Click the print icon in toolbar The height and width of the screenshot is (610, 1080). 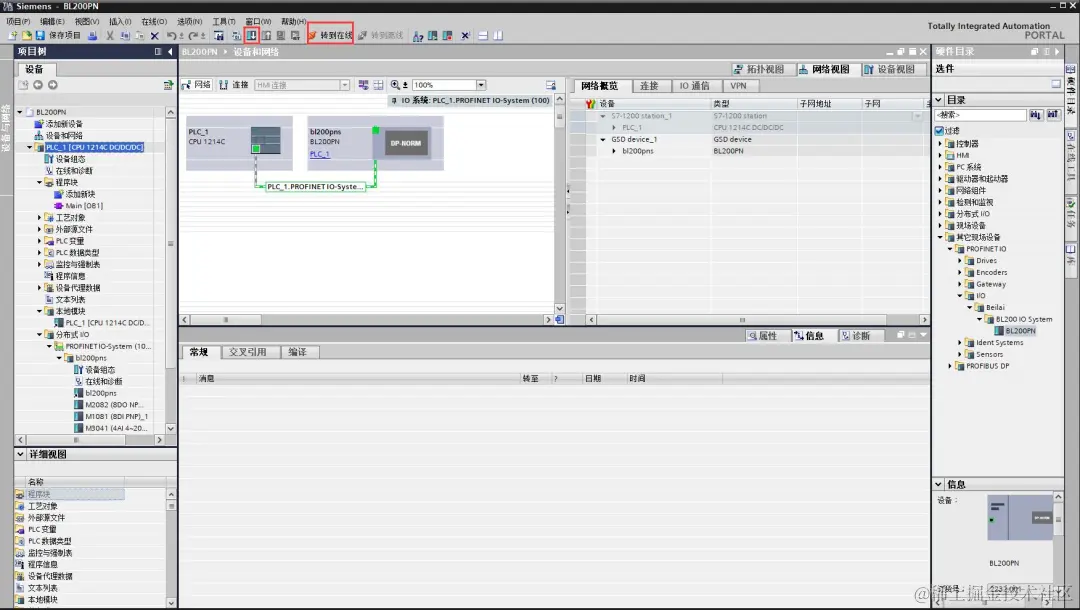[92, 35]
